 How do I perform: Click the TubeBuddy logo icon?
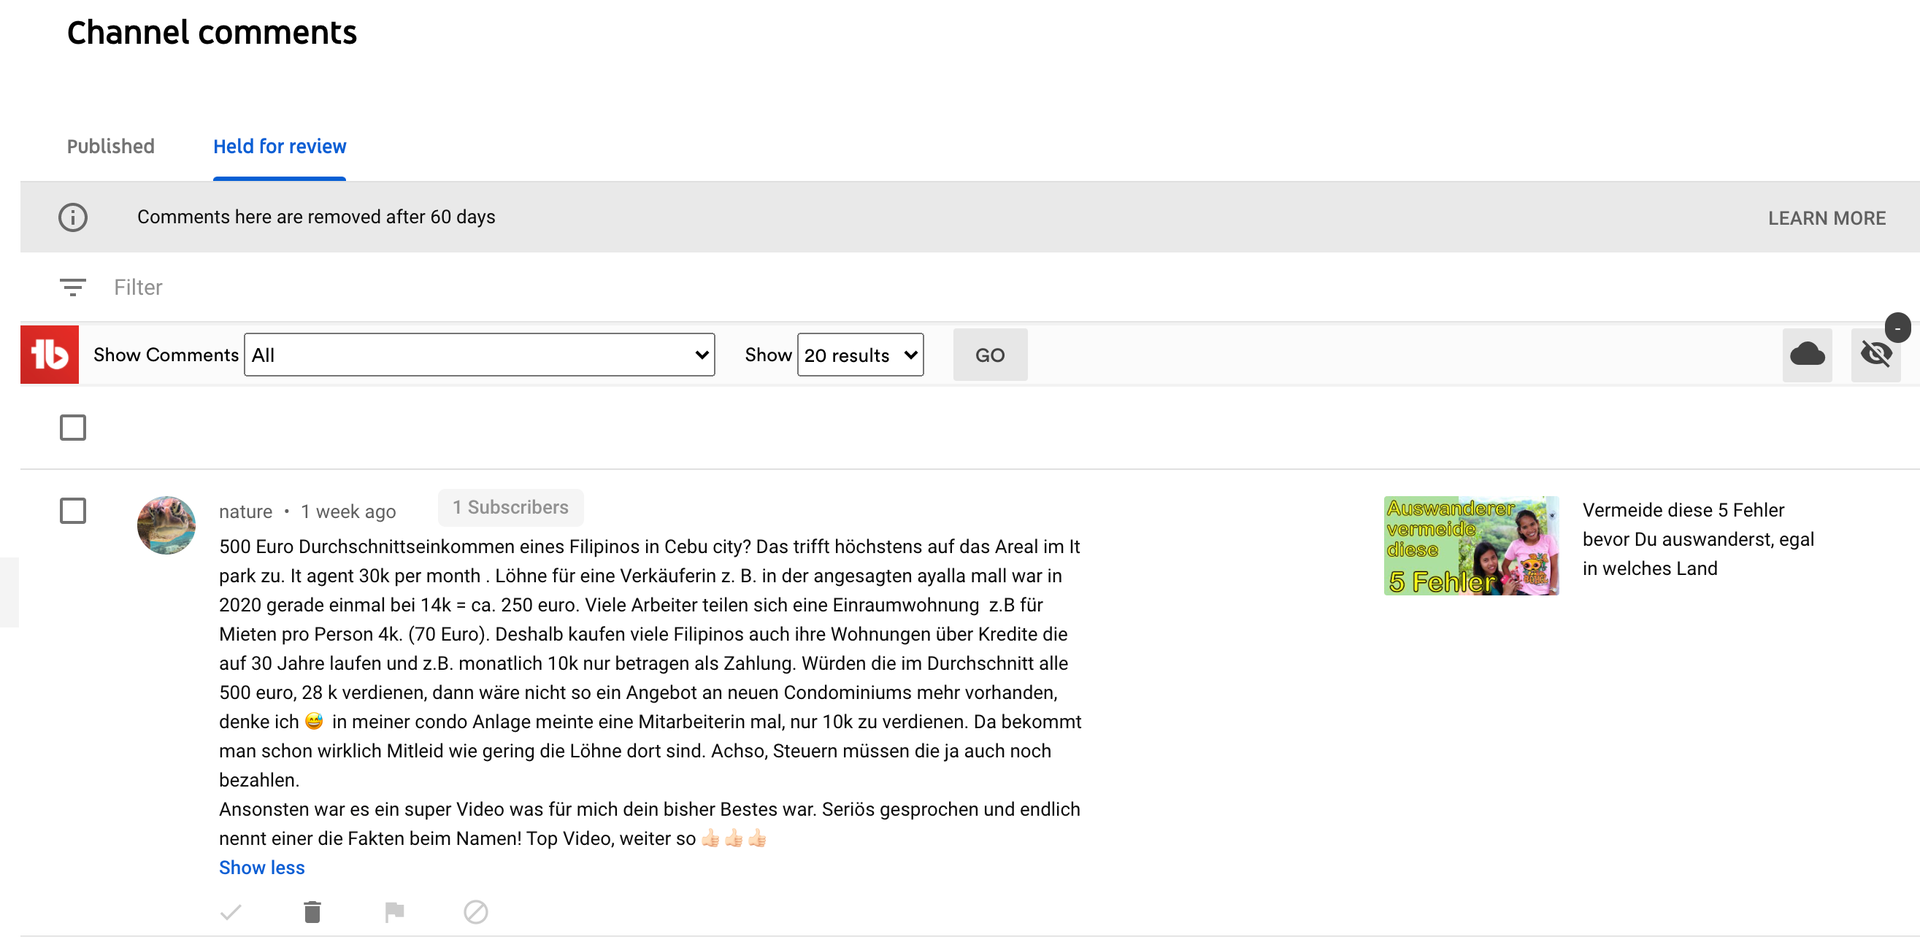[50, 355]
